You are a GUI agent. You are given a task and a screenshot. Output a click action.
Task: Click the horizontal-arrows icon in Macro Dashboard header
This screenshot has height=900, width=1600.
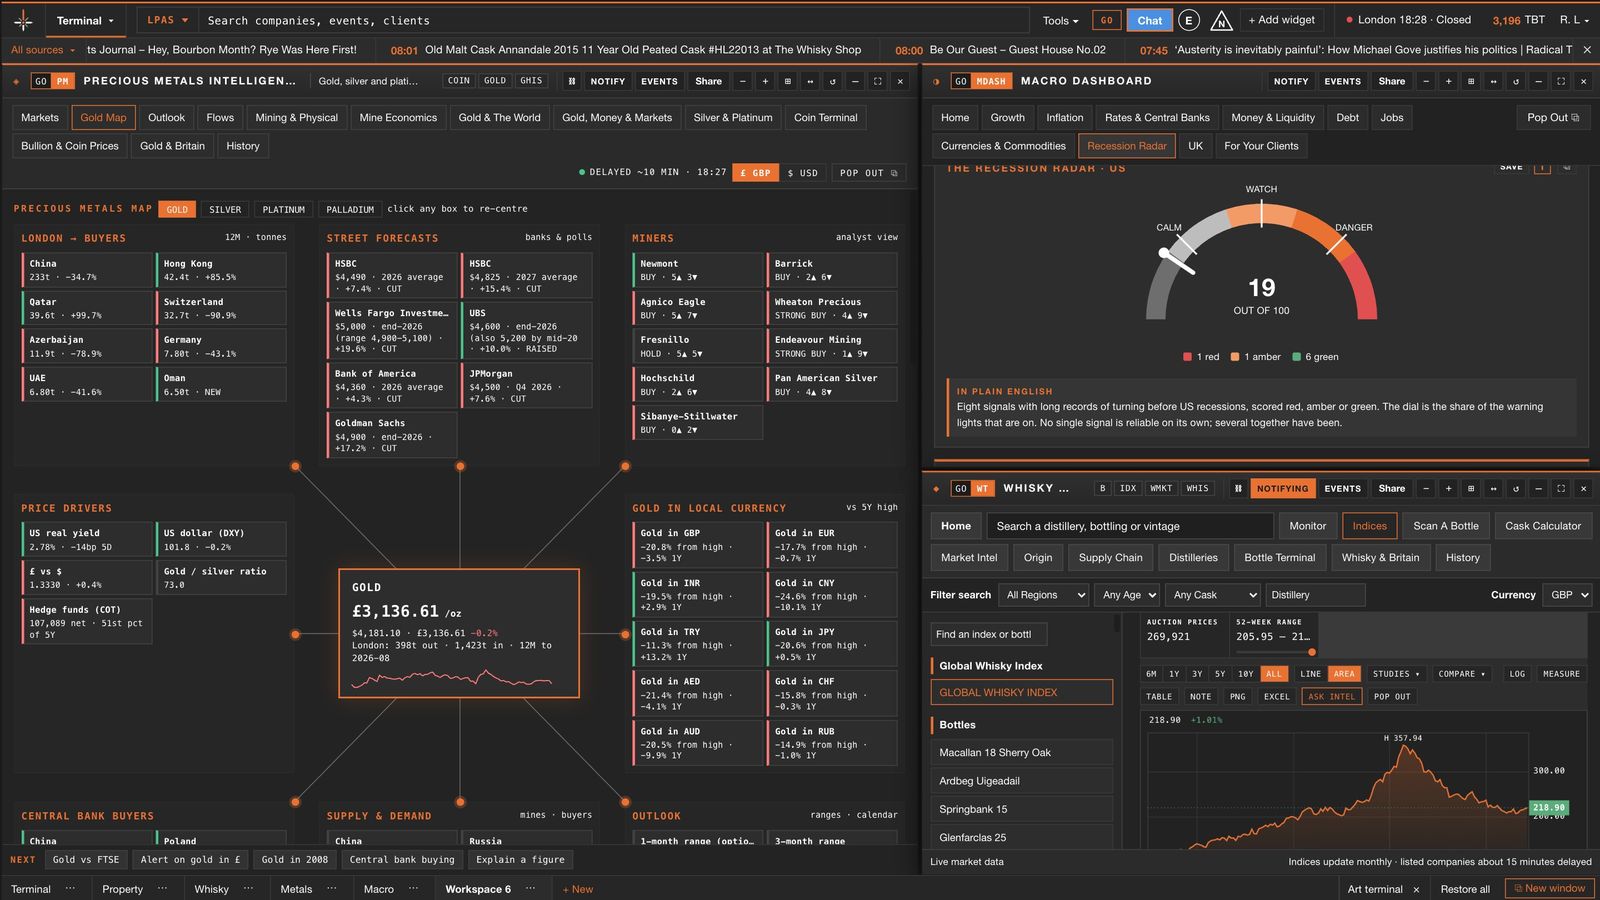point(1493,81)
